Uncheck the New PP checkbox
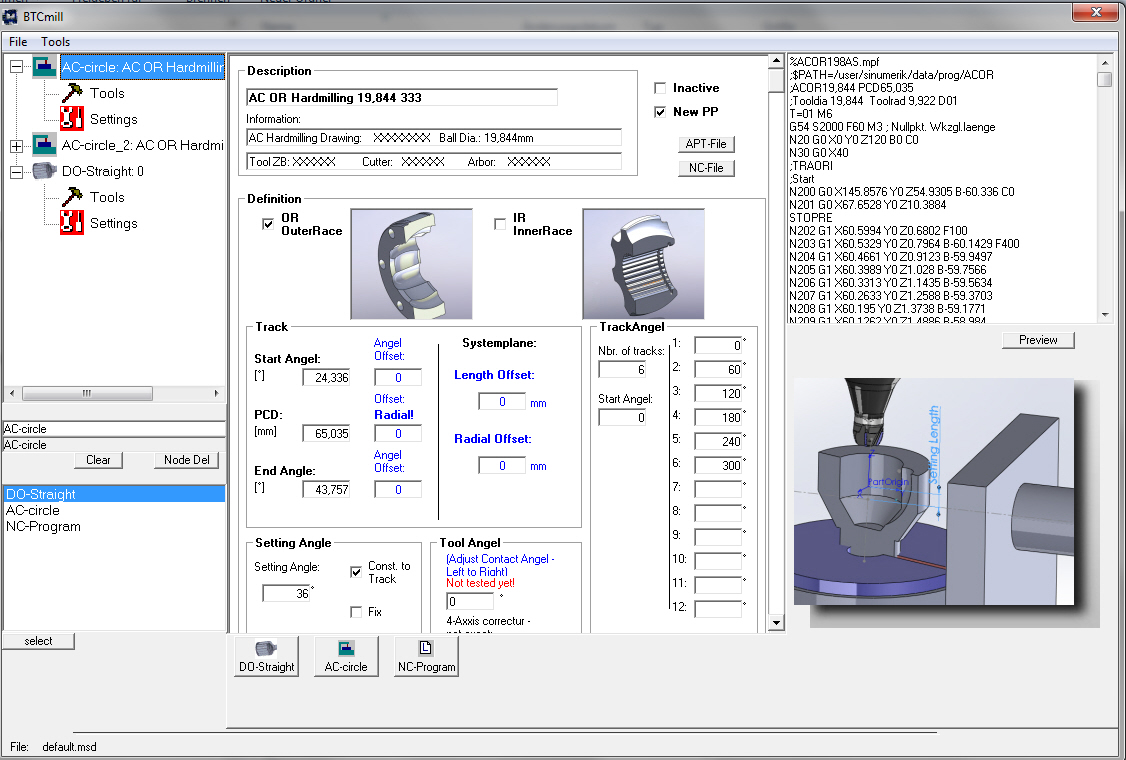1126x760 pixels. pos(660,112)
